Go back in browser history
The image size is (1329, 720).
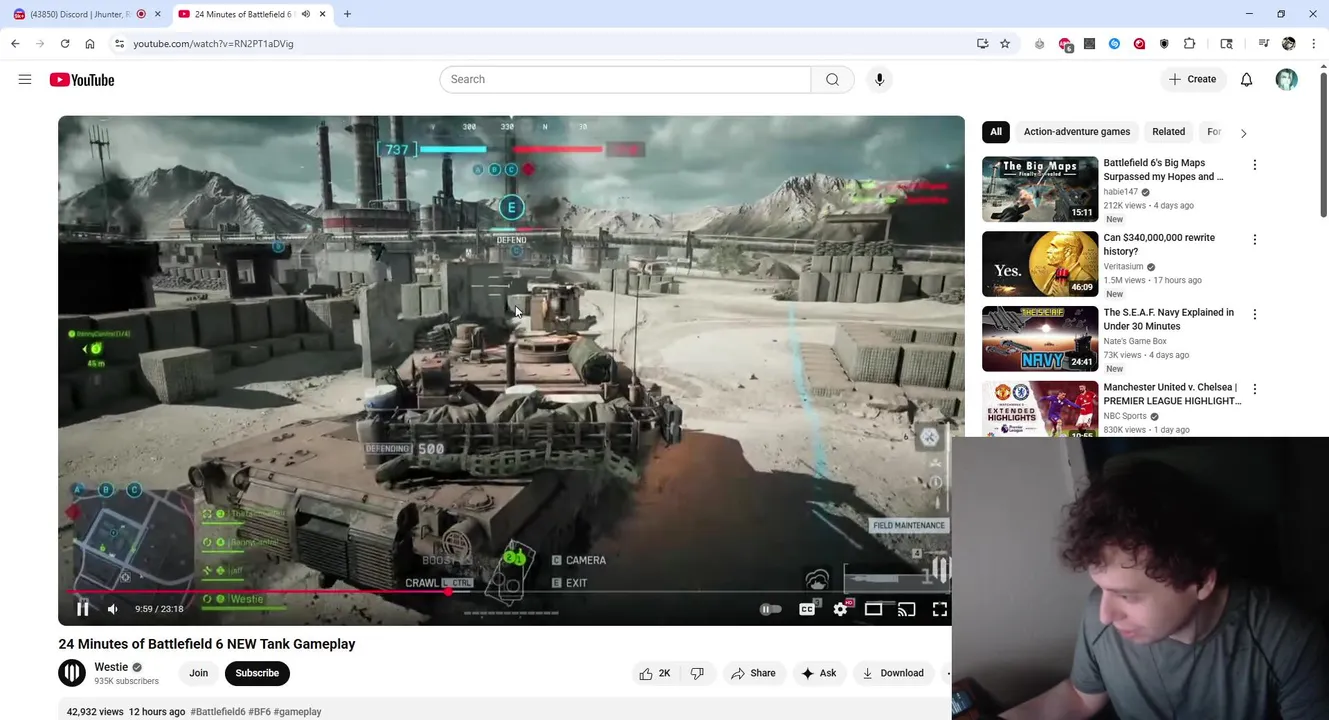[x=15, y=44]
